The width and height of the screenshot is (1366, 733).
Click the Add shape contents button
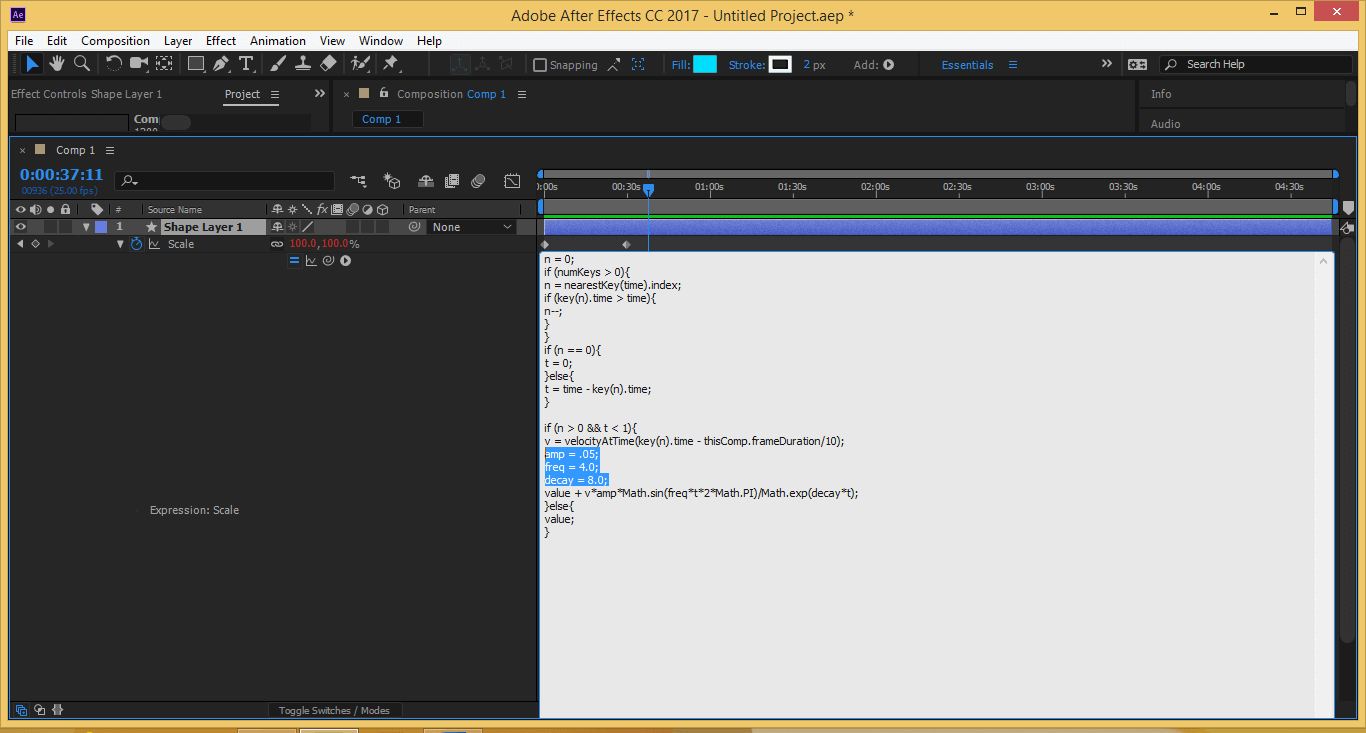(888, 65)
